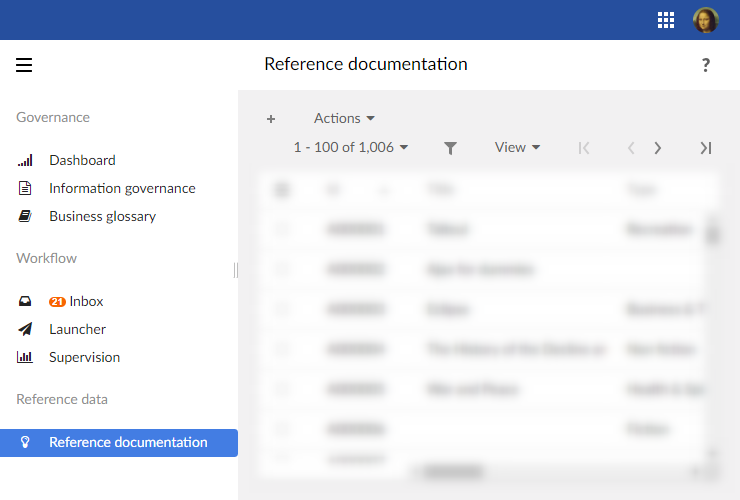This screenshot has height=500, width=740.
Task: Open the table filter funnel icon
Action: [x=451, y=148]
